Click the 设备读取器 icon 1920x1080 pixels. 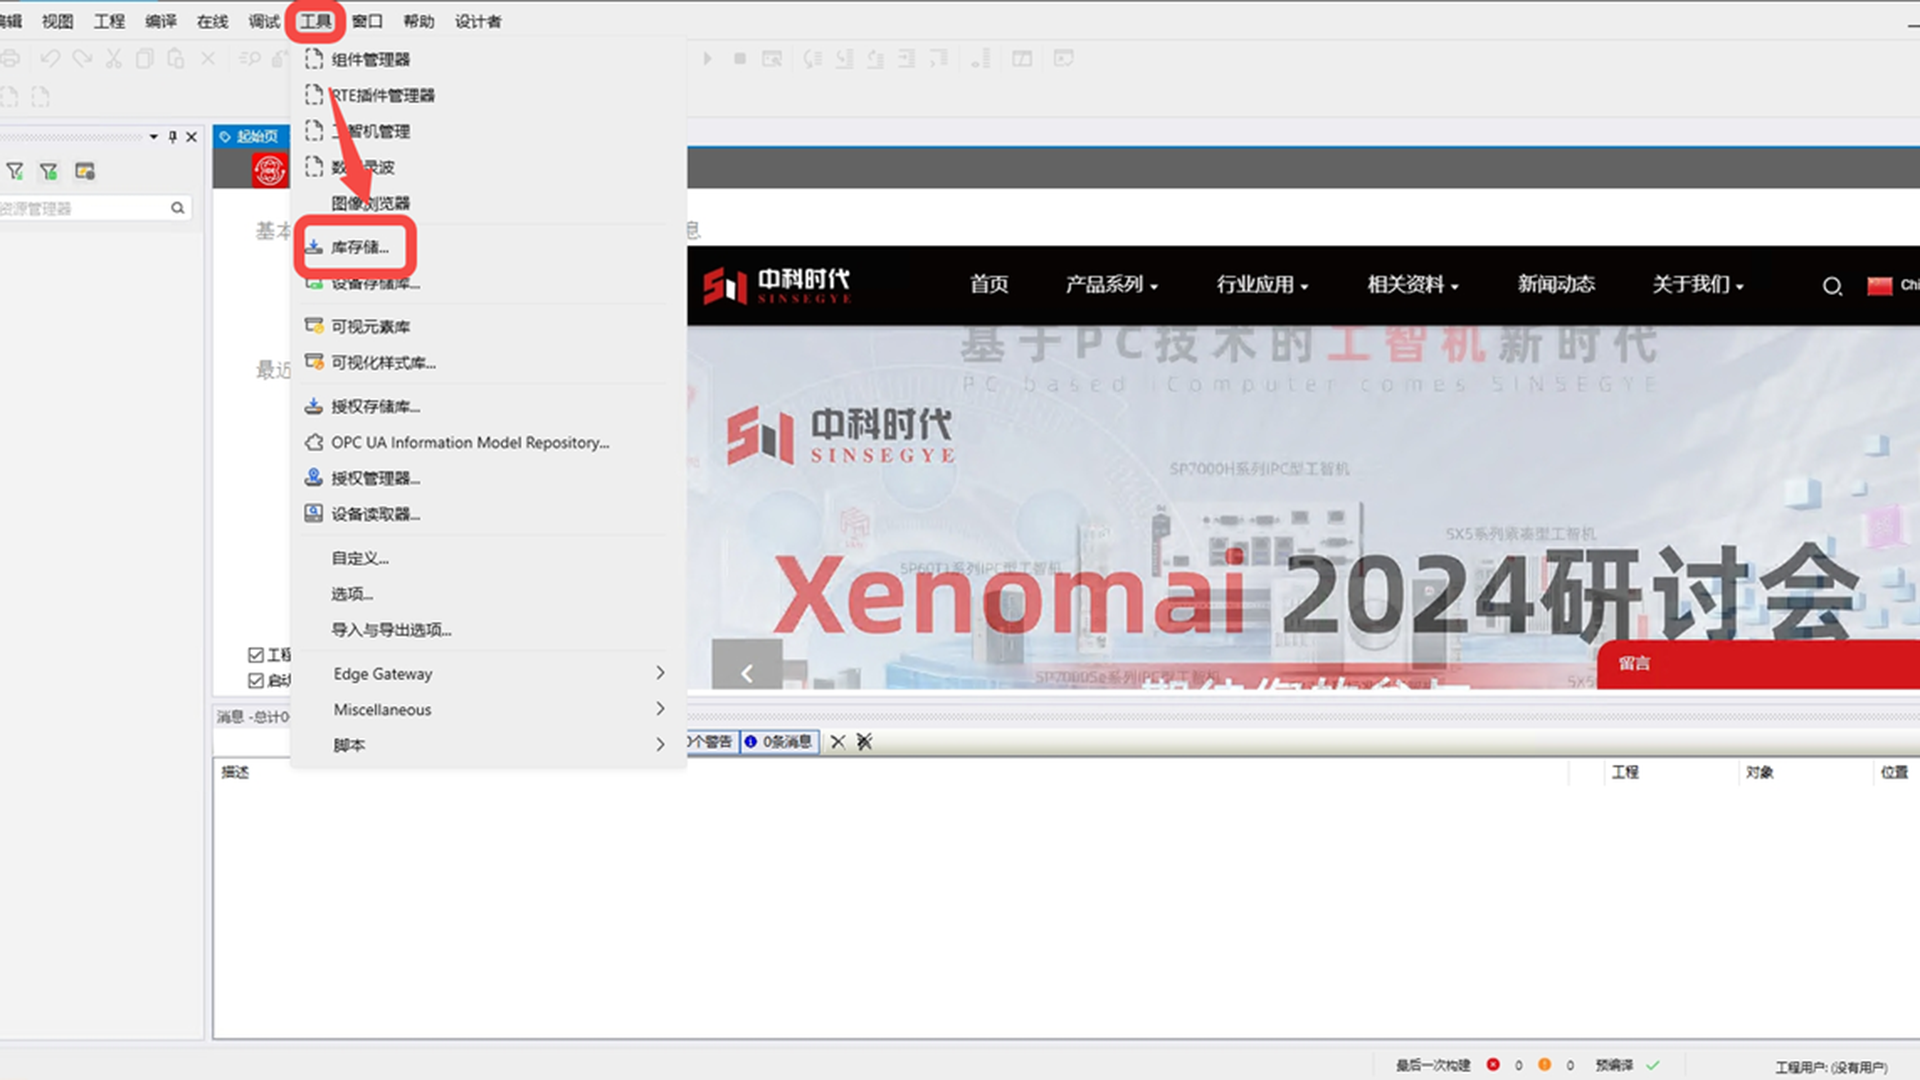(x=314, y=514)
